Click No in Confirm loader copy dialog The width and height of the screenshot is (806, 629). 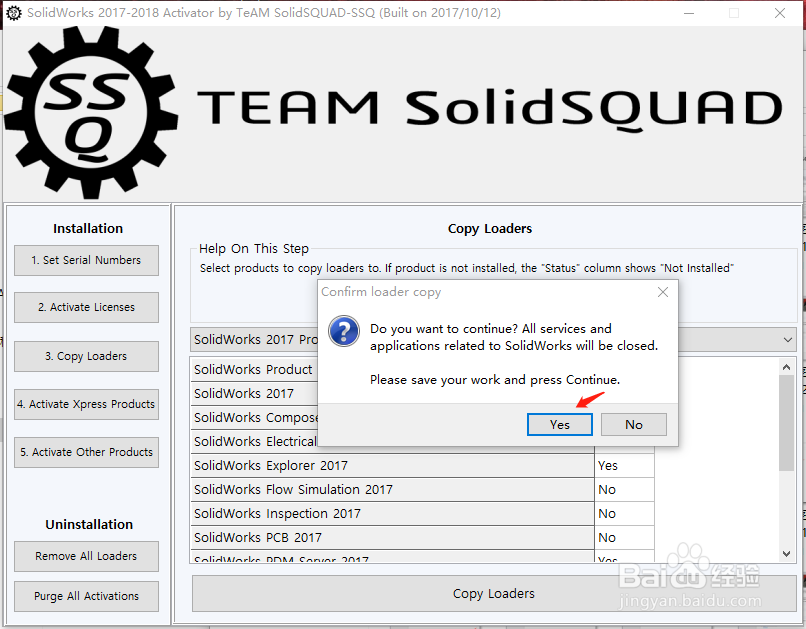634,424
